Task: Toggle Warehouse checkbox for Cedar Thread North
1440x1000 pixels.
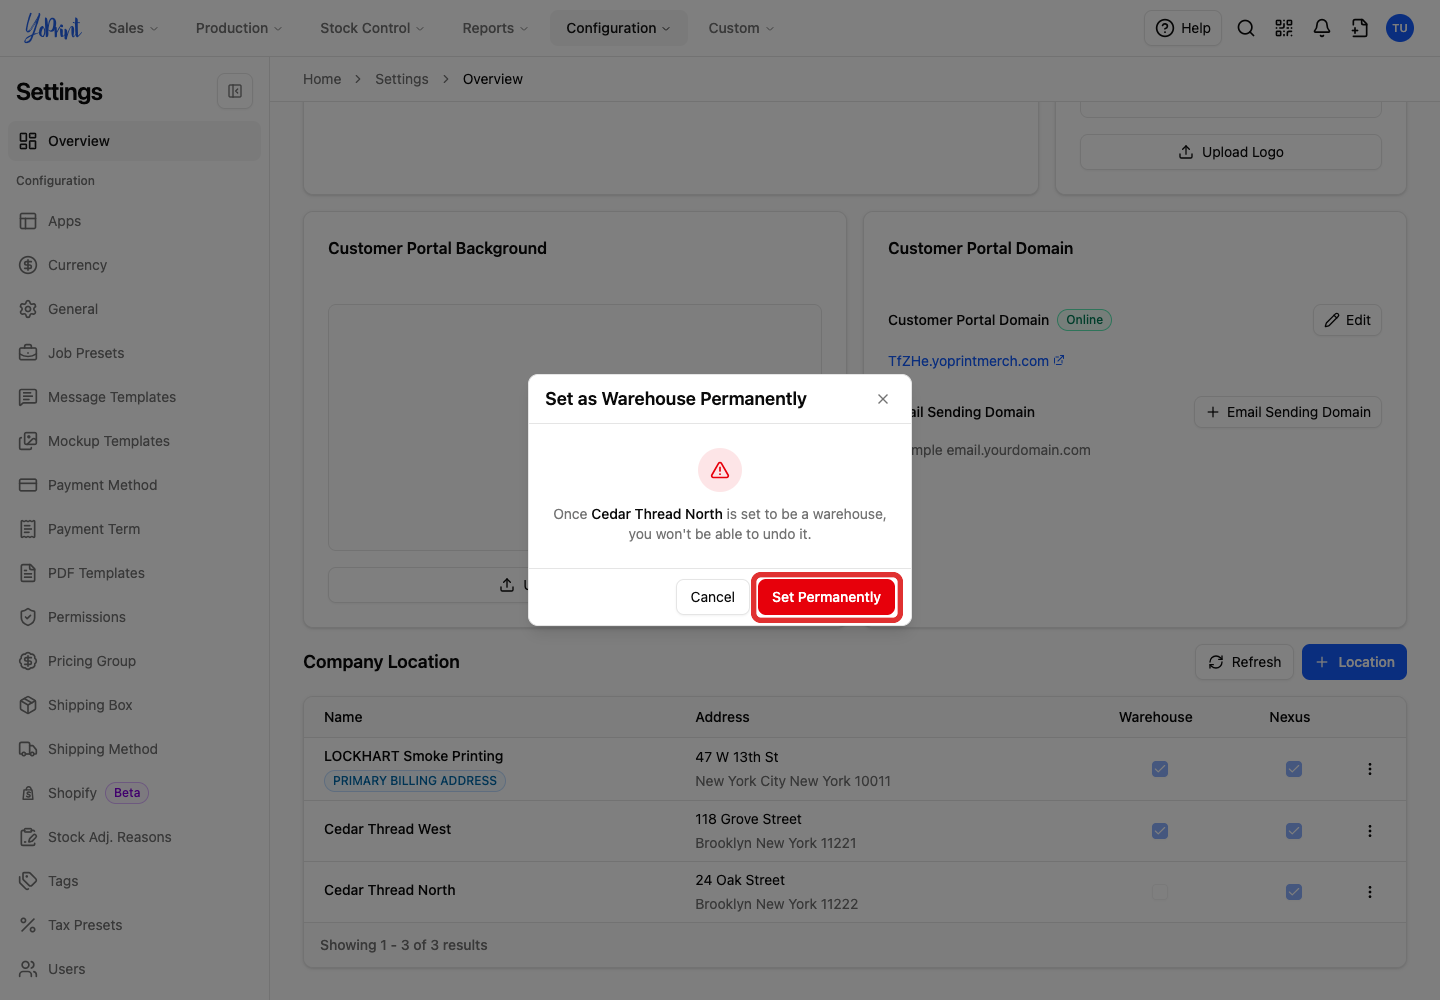Action: 1160,892
